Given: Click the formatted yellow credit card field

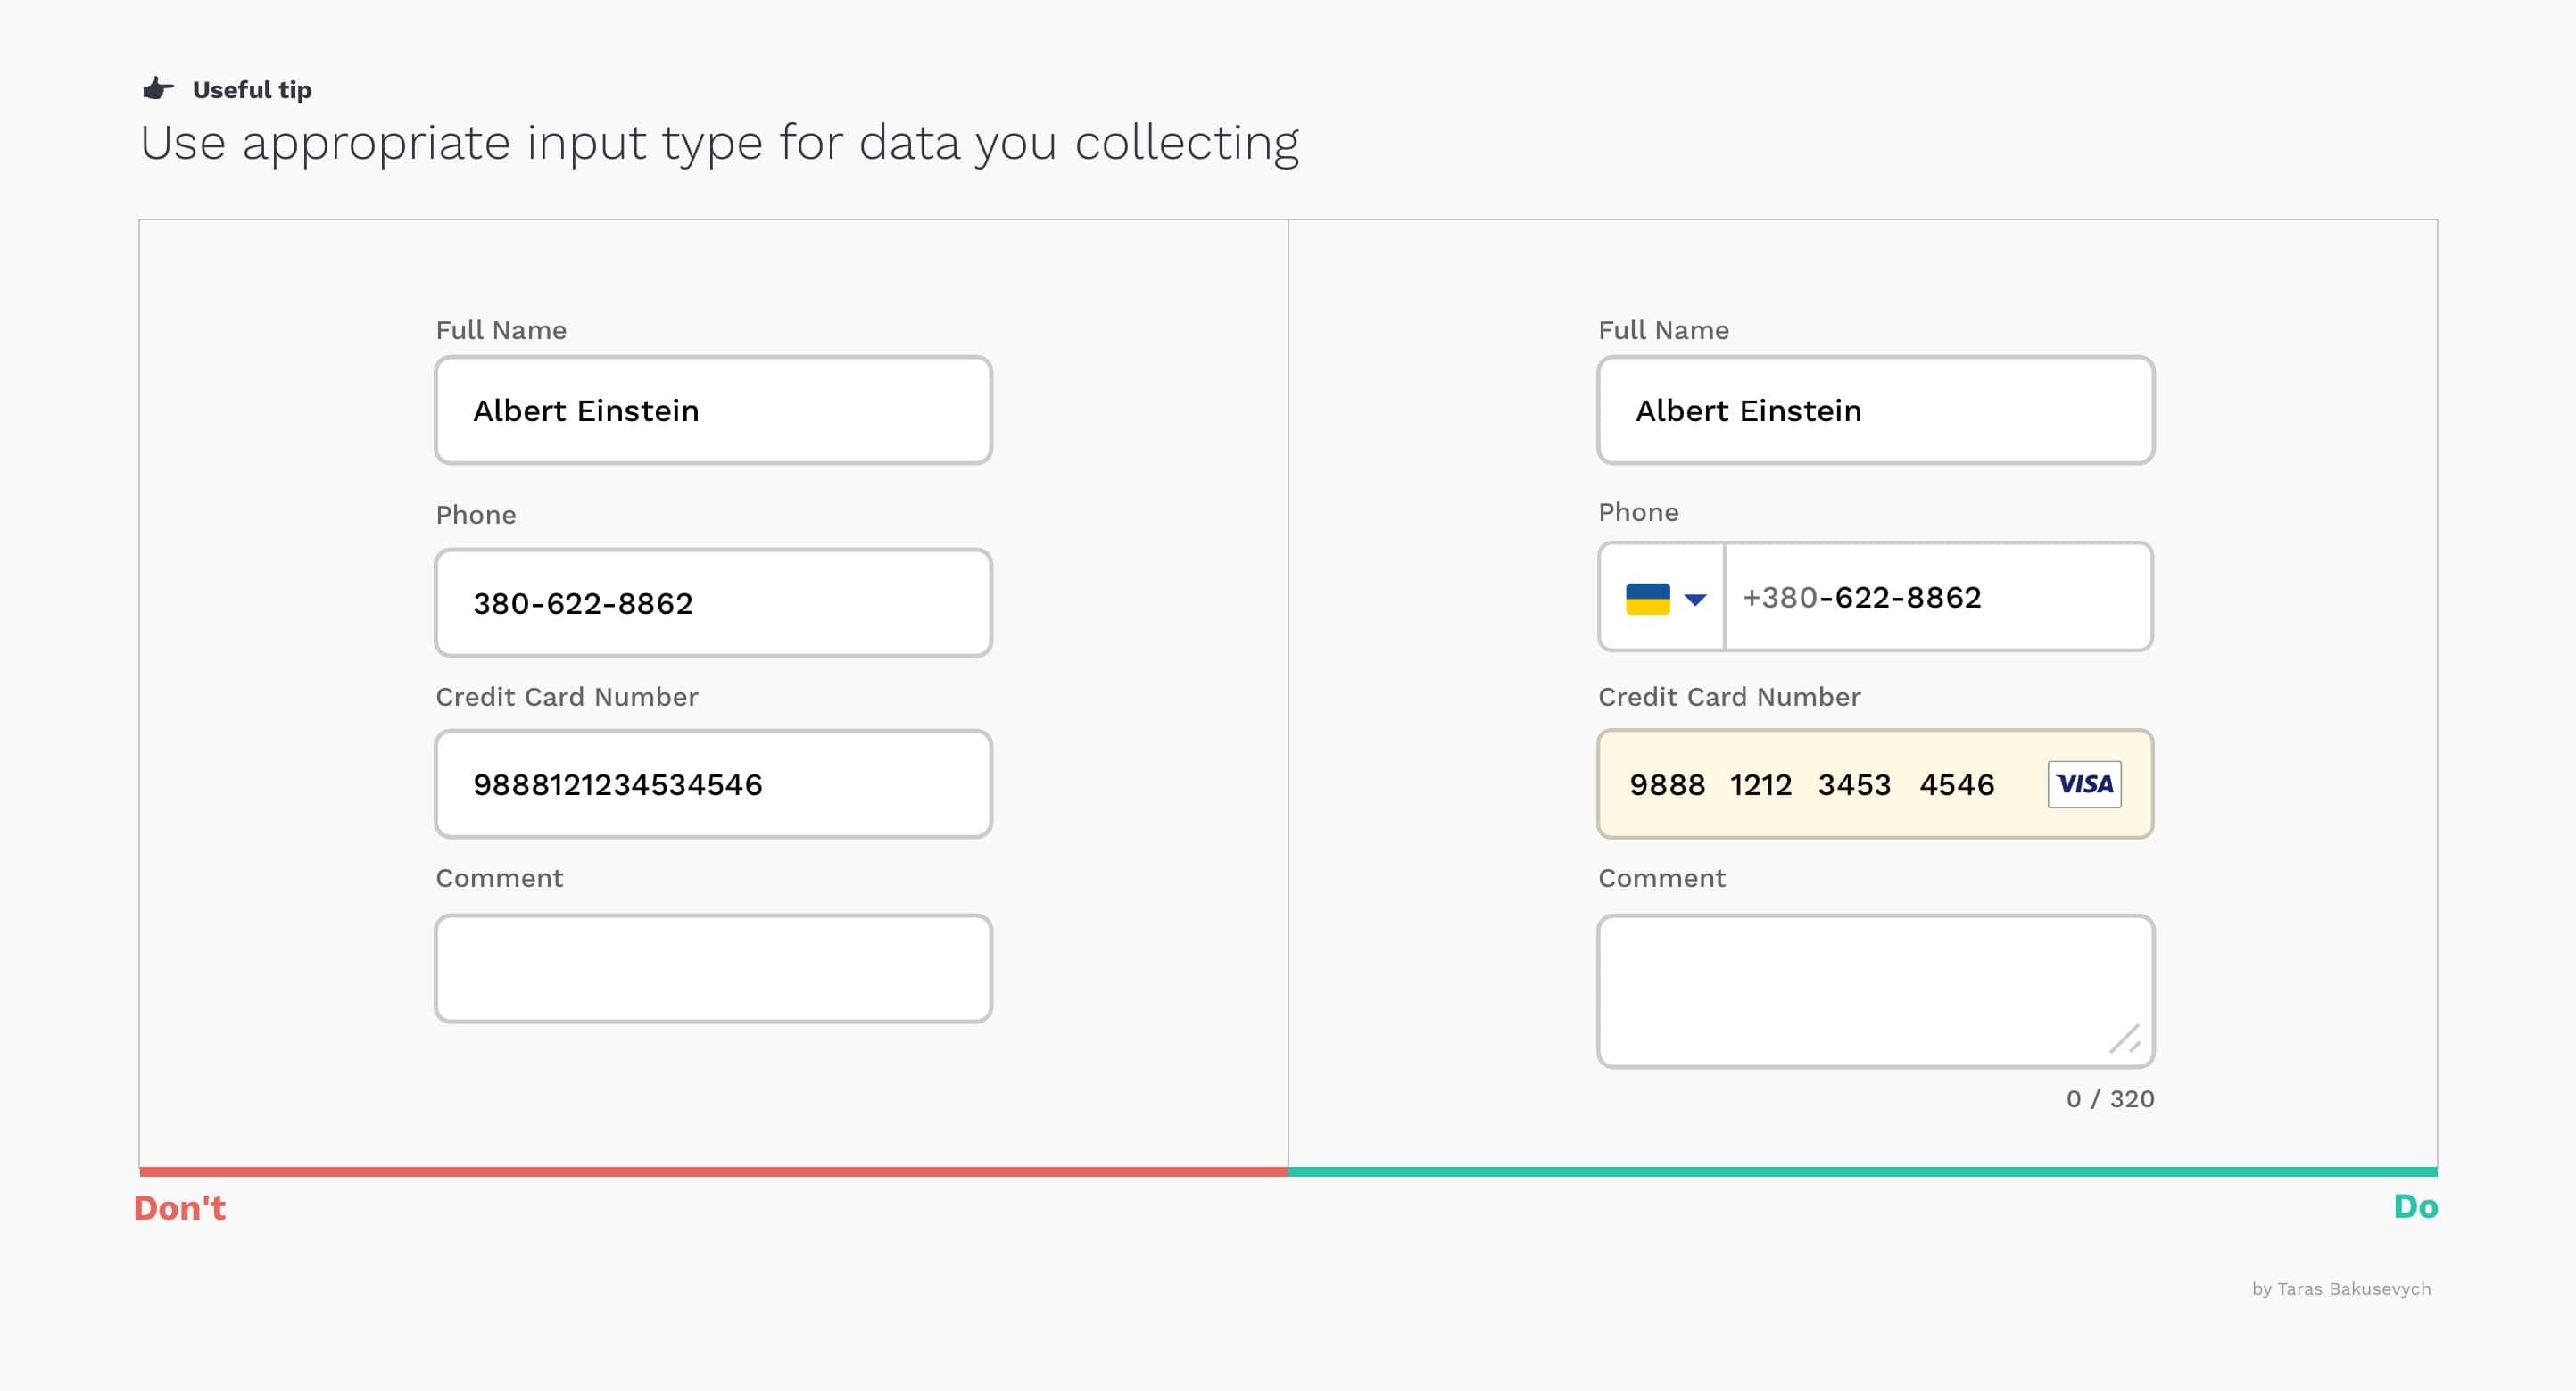Looking at the screenshot, I should pos(1820,784).
